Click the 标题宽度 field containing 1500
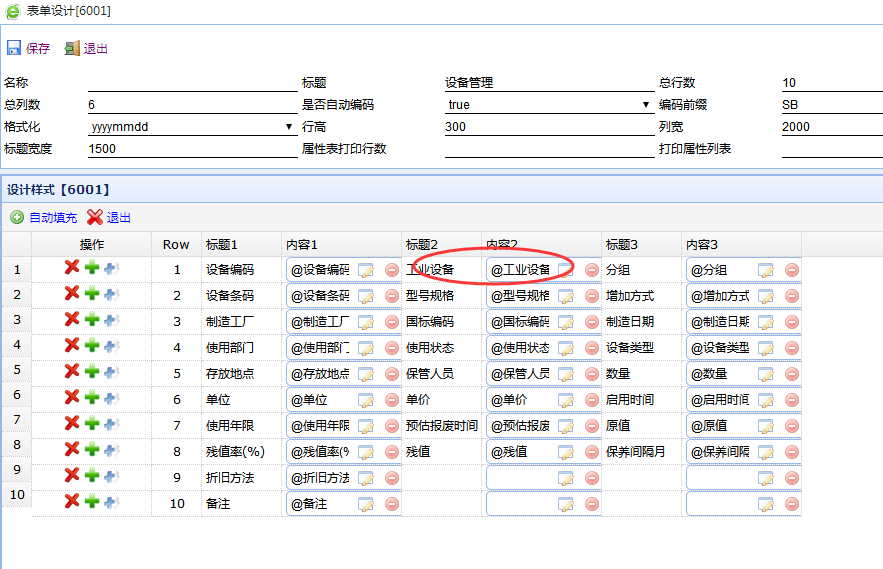Image resolution: width=883 pixels, height=569 pixels. coord(178,149)
